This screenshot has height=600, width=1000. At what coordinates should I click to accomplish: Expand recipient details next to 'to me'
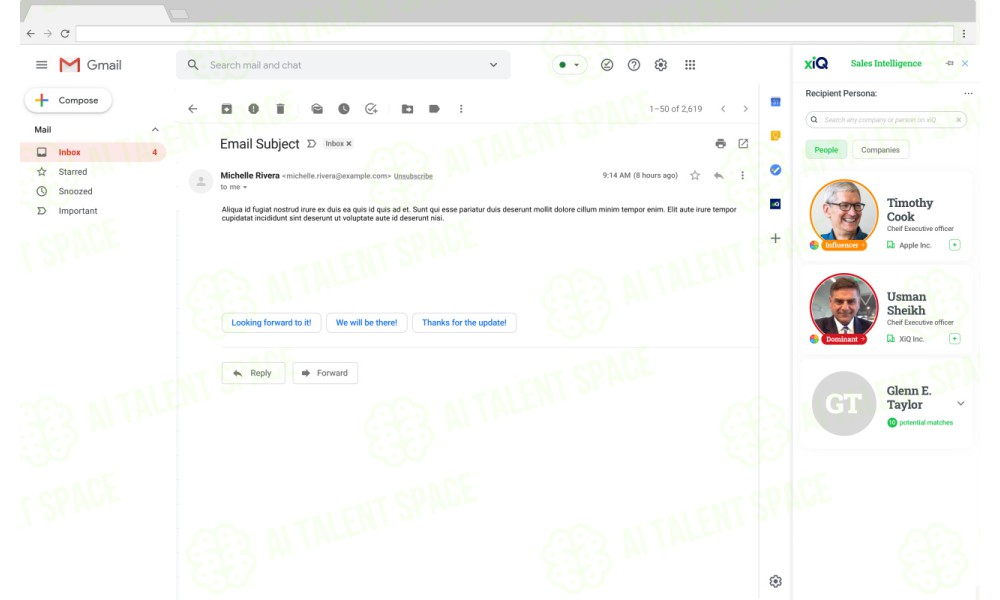point(245,187)
